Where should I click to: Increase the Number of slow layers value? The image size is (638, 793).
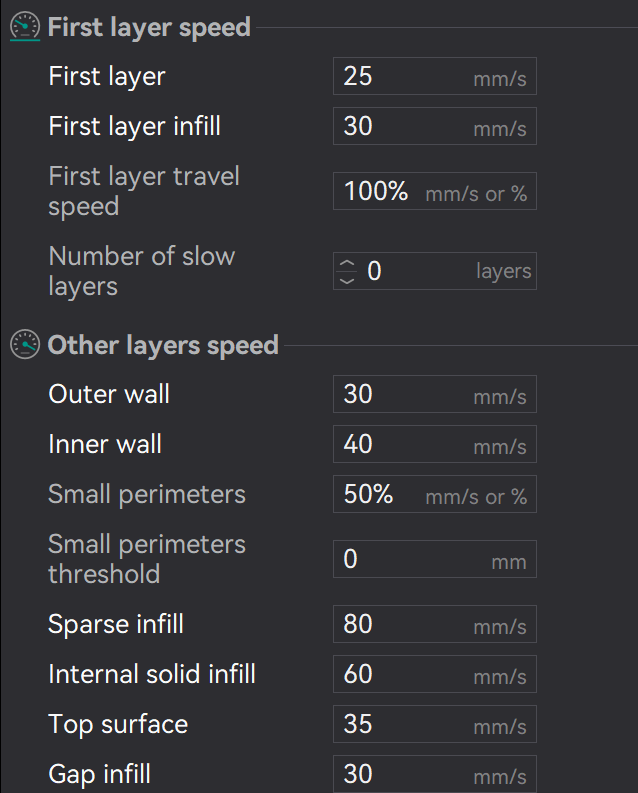(347, 264)
